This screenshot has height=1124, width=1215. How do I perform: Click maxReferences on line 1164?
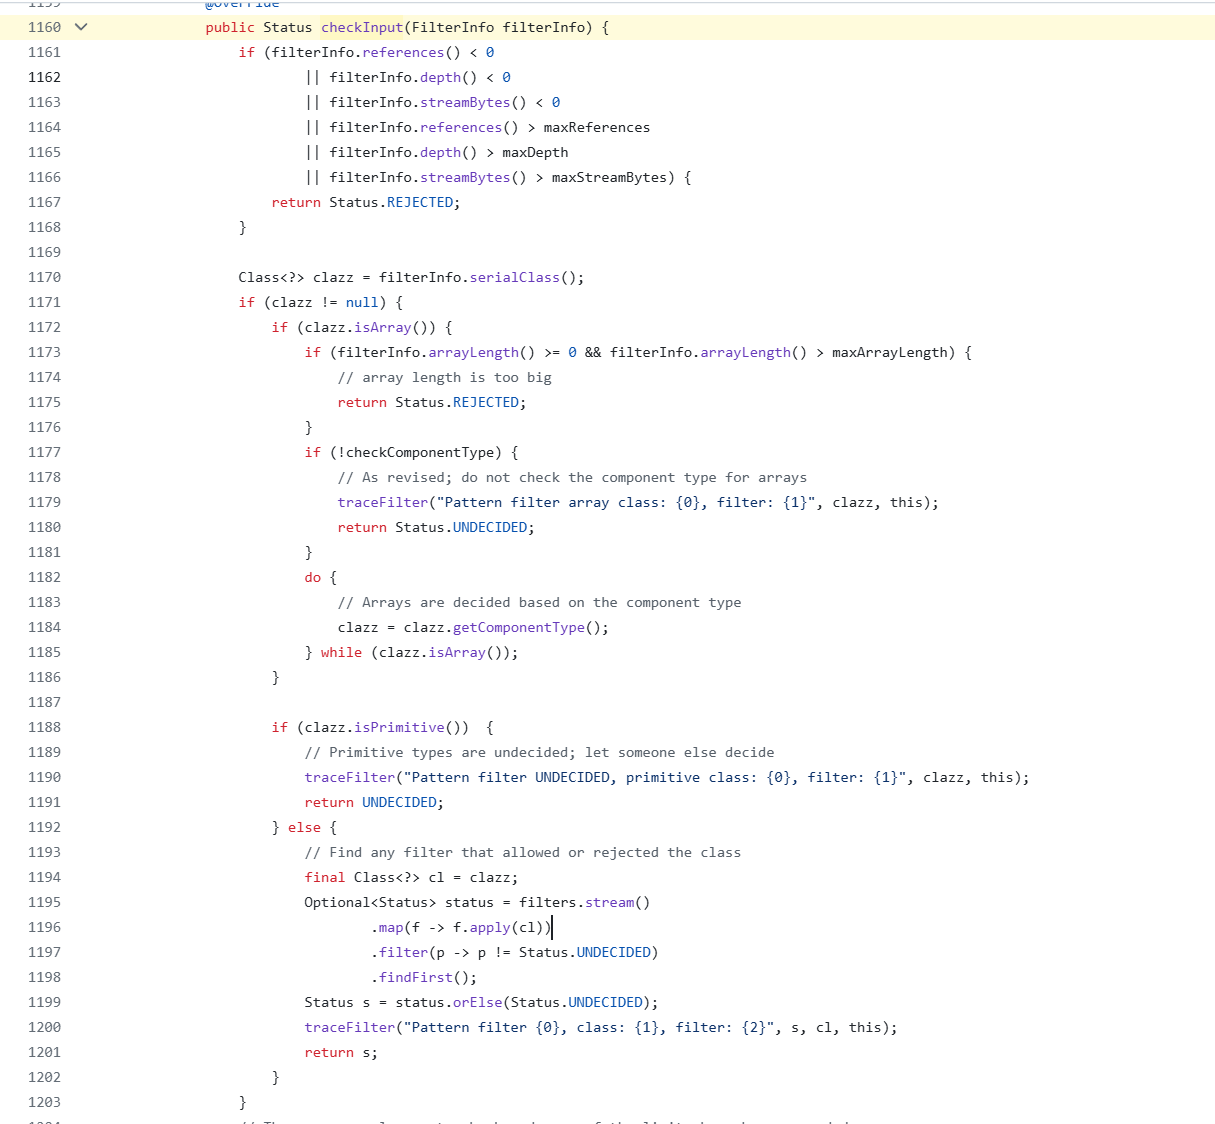click(596, 127)
